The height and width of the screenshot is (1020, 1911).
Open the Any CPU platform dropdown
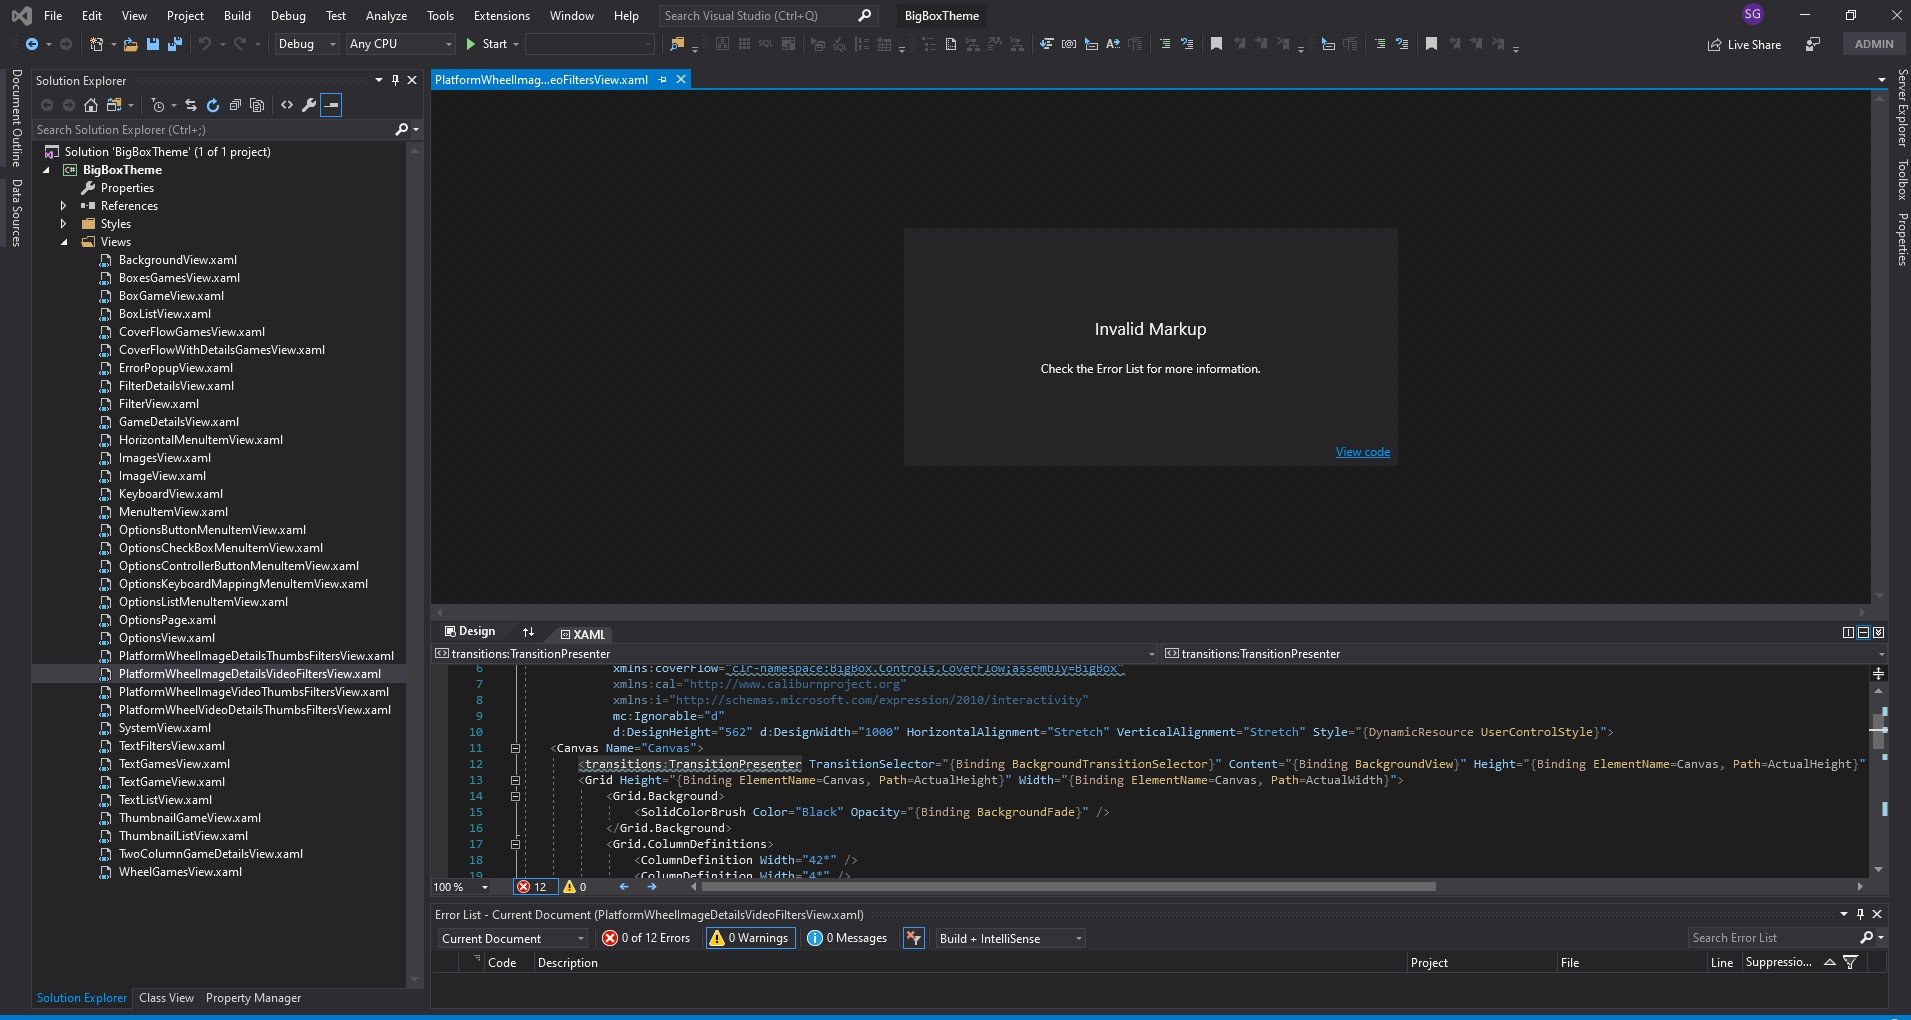tap(400, 44)
